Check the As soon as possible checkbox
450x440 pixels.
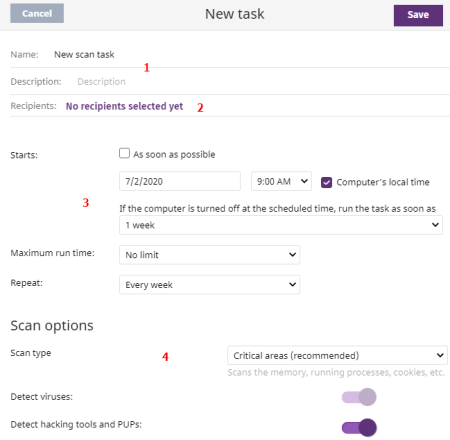pyautogui.click(x=124, y=153)
